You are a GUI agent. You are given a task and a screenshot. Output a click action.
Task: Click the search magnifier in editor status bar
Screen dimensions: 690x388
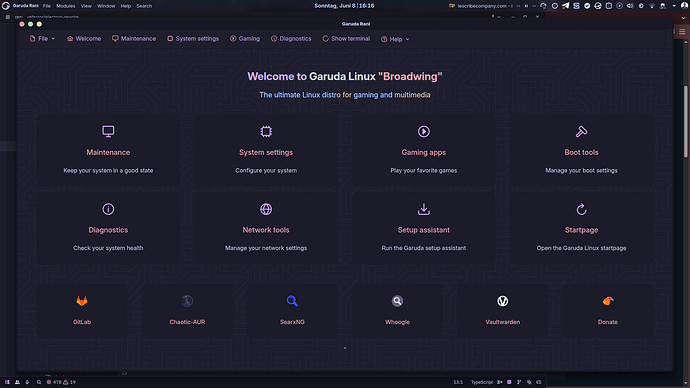coord(39,382)
